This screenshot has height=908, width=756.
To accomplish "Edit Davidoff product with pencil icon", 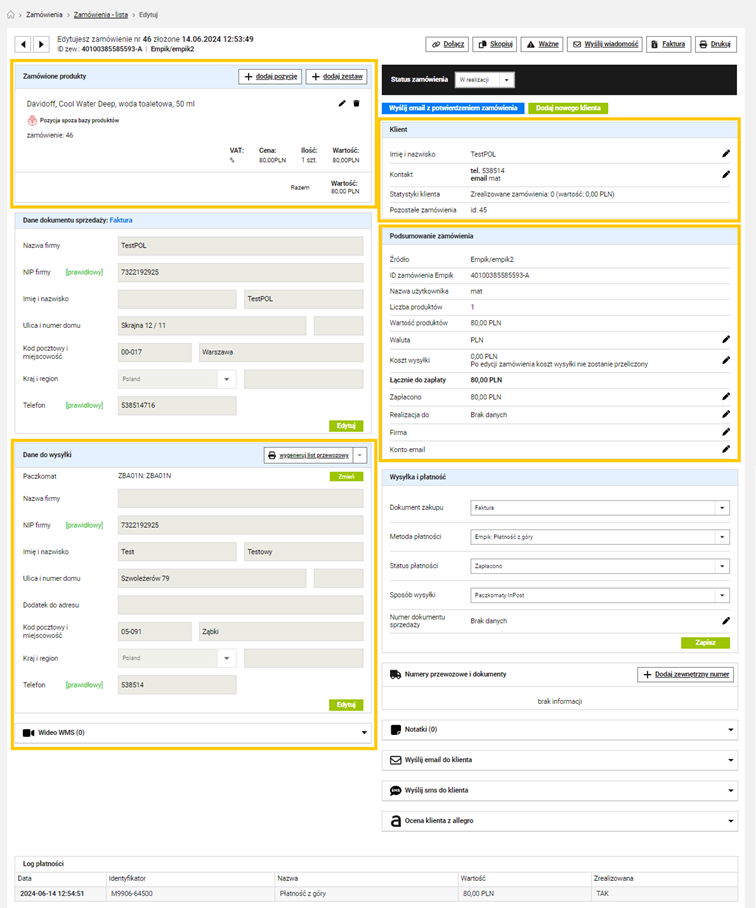I will tap(342, 103).
